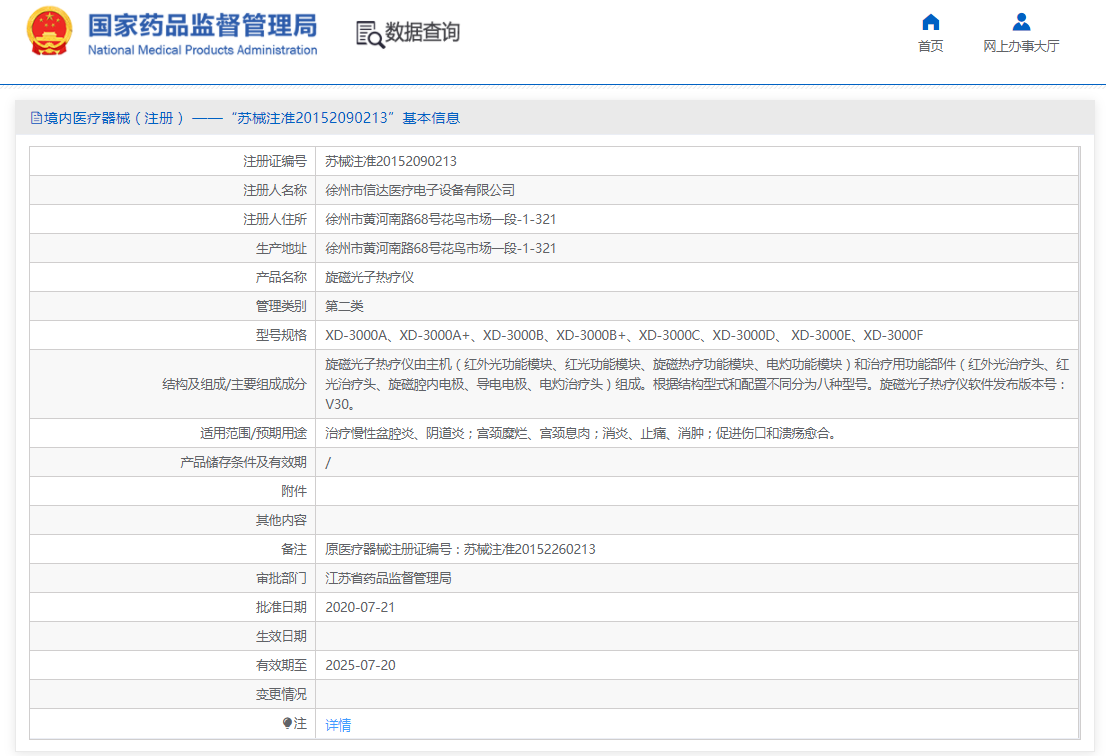
Task: Go to 首页 text label
Action: pos(930,46)
